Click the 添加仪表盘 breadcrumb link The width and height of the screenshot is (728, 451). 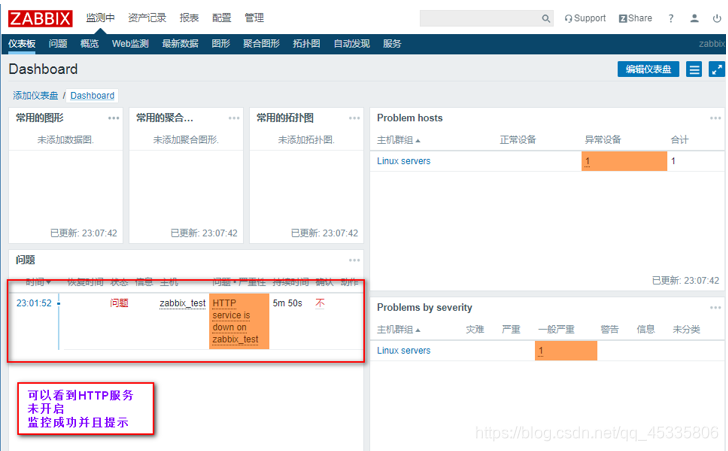pyautogui.click(x=35, y=96)
